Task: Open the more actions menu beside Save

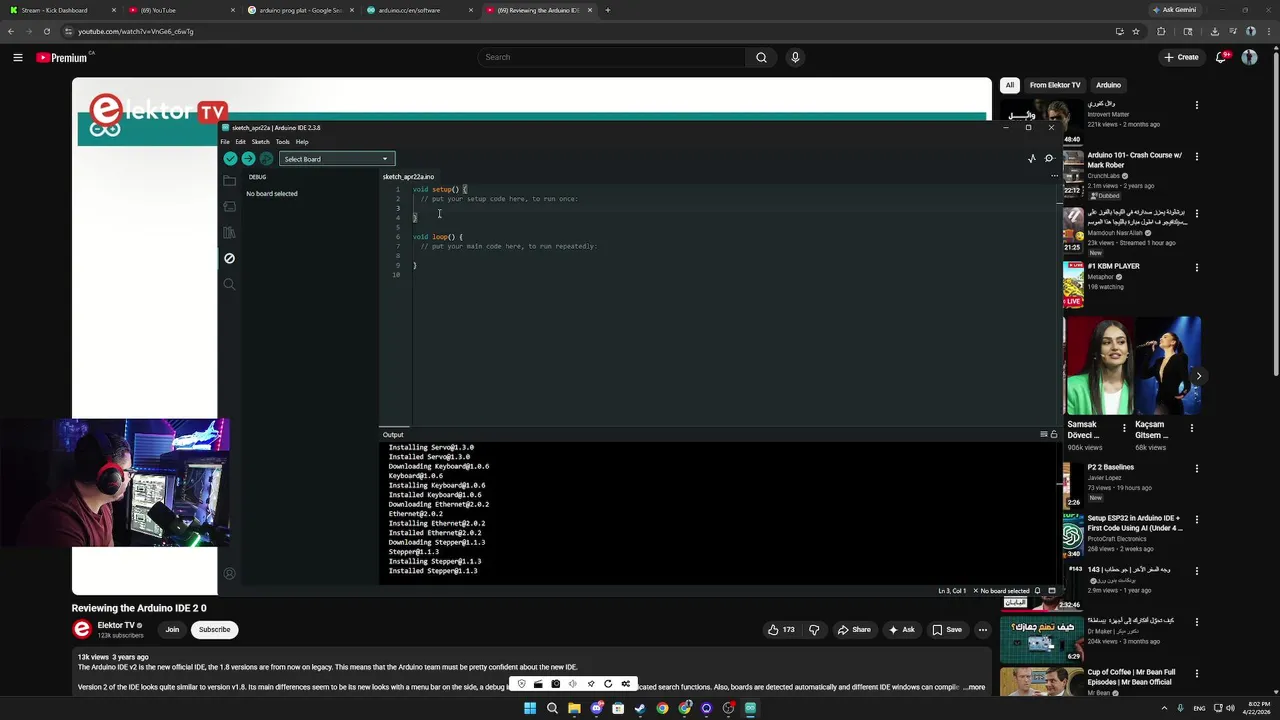Action: pos(983,629)
